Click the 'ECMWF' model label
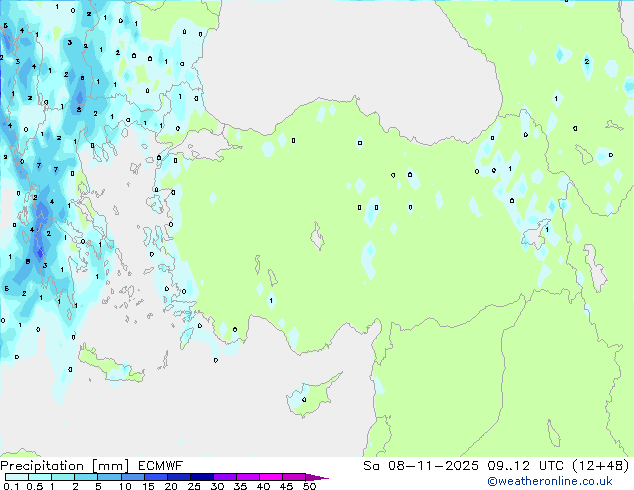The image size is (634, 490). (160, 466)
